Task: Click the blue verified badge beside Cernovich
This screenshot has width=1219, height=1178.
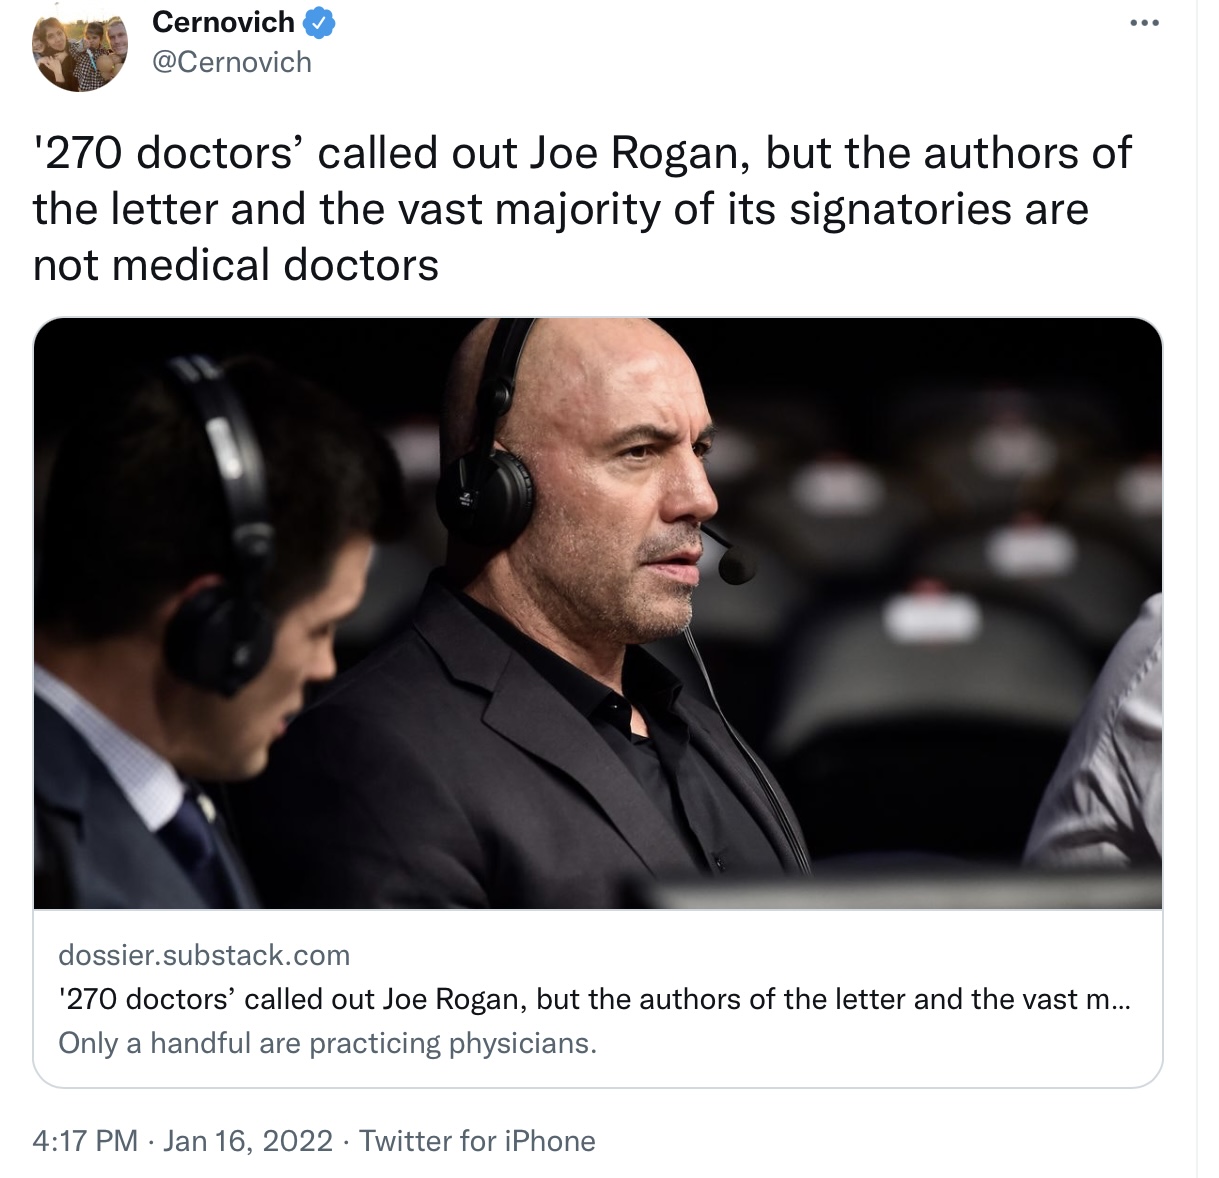Action: [x=318, y=22]
